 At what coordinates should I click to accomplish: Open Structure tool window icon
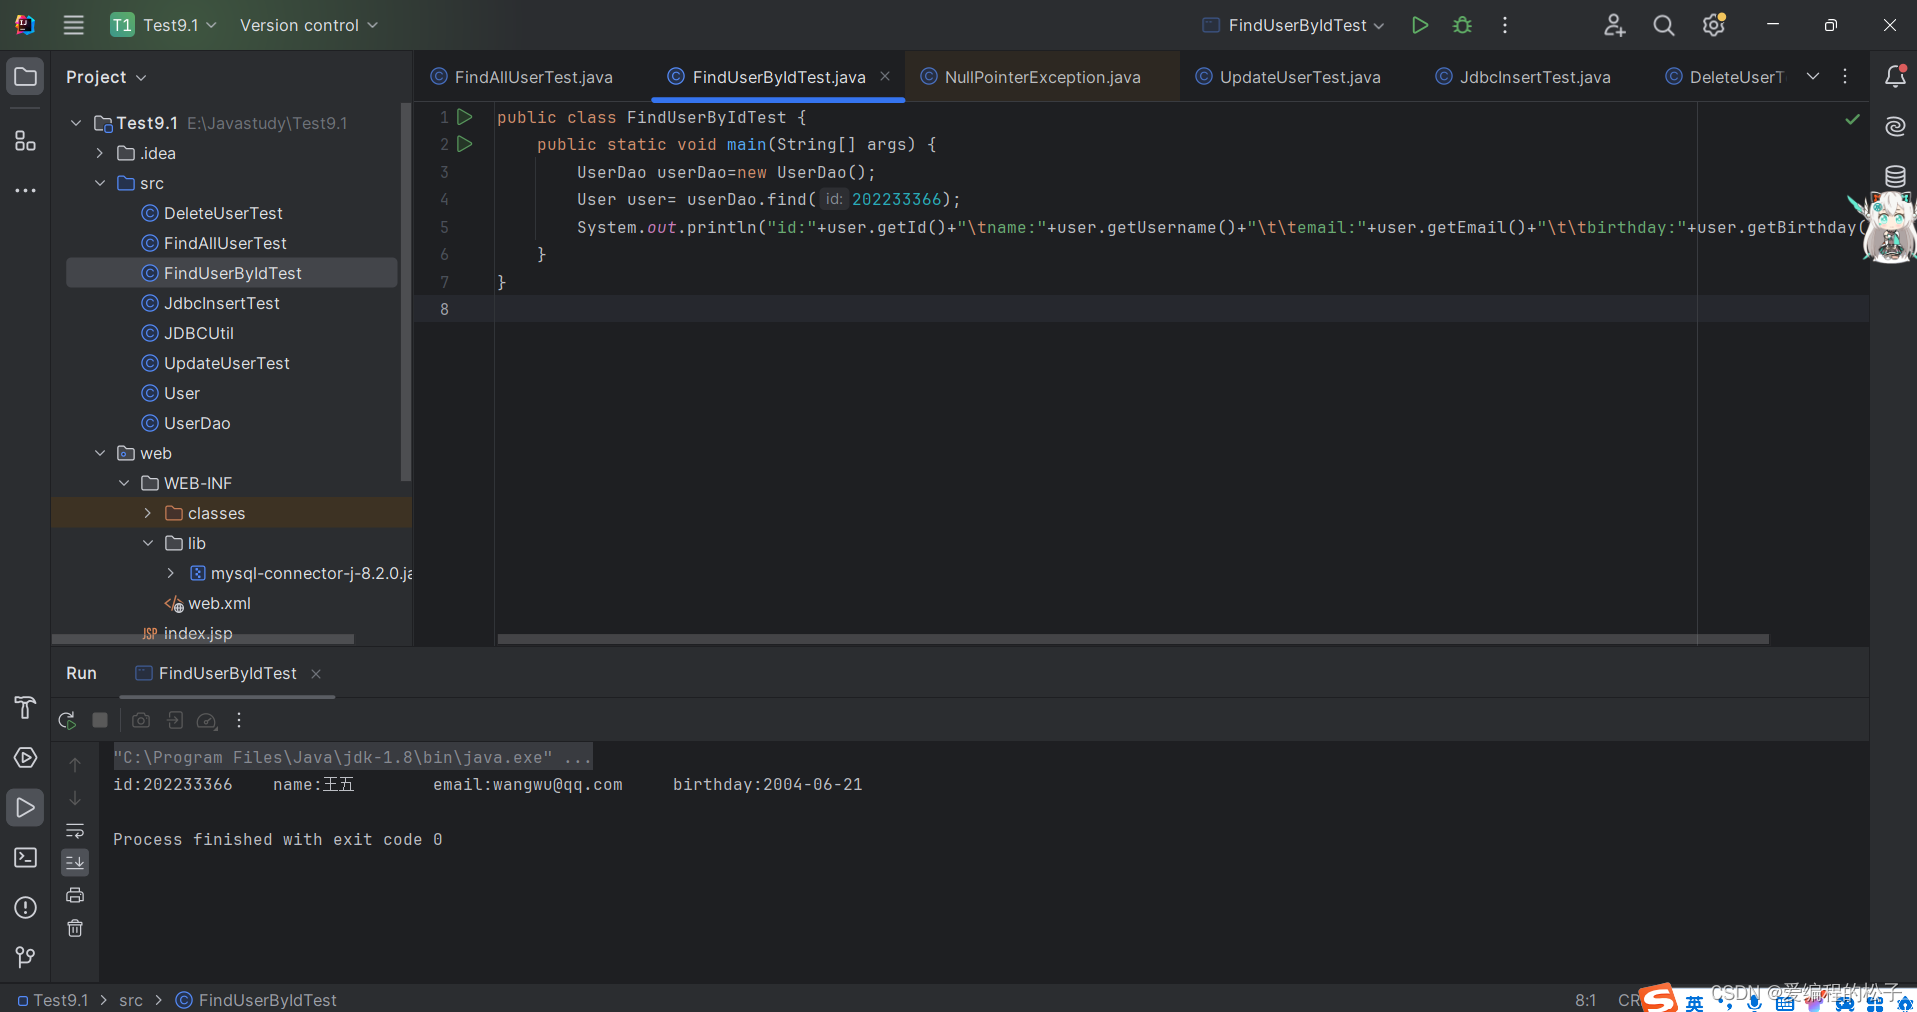[x=25, y=141]
